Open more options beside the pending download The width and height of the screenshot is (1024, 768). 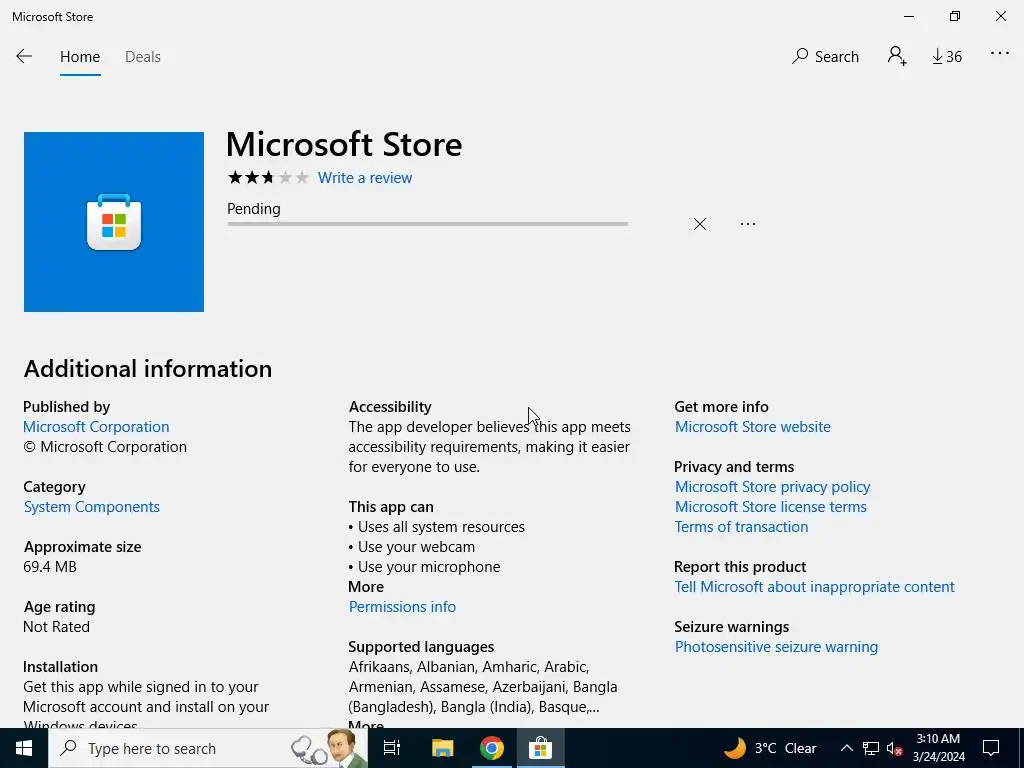748,224
